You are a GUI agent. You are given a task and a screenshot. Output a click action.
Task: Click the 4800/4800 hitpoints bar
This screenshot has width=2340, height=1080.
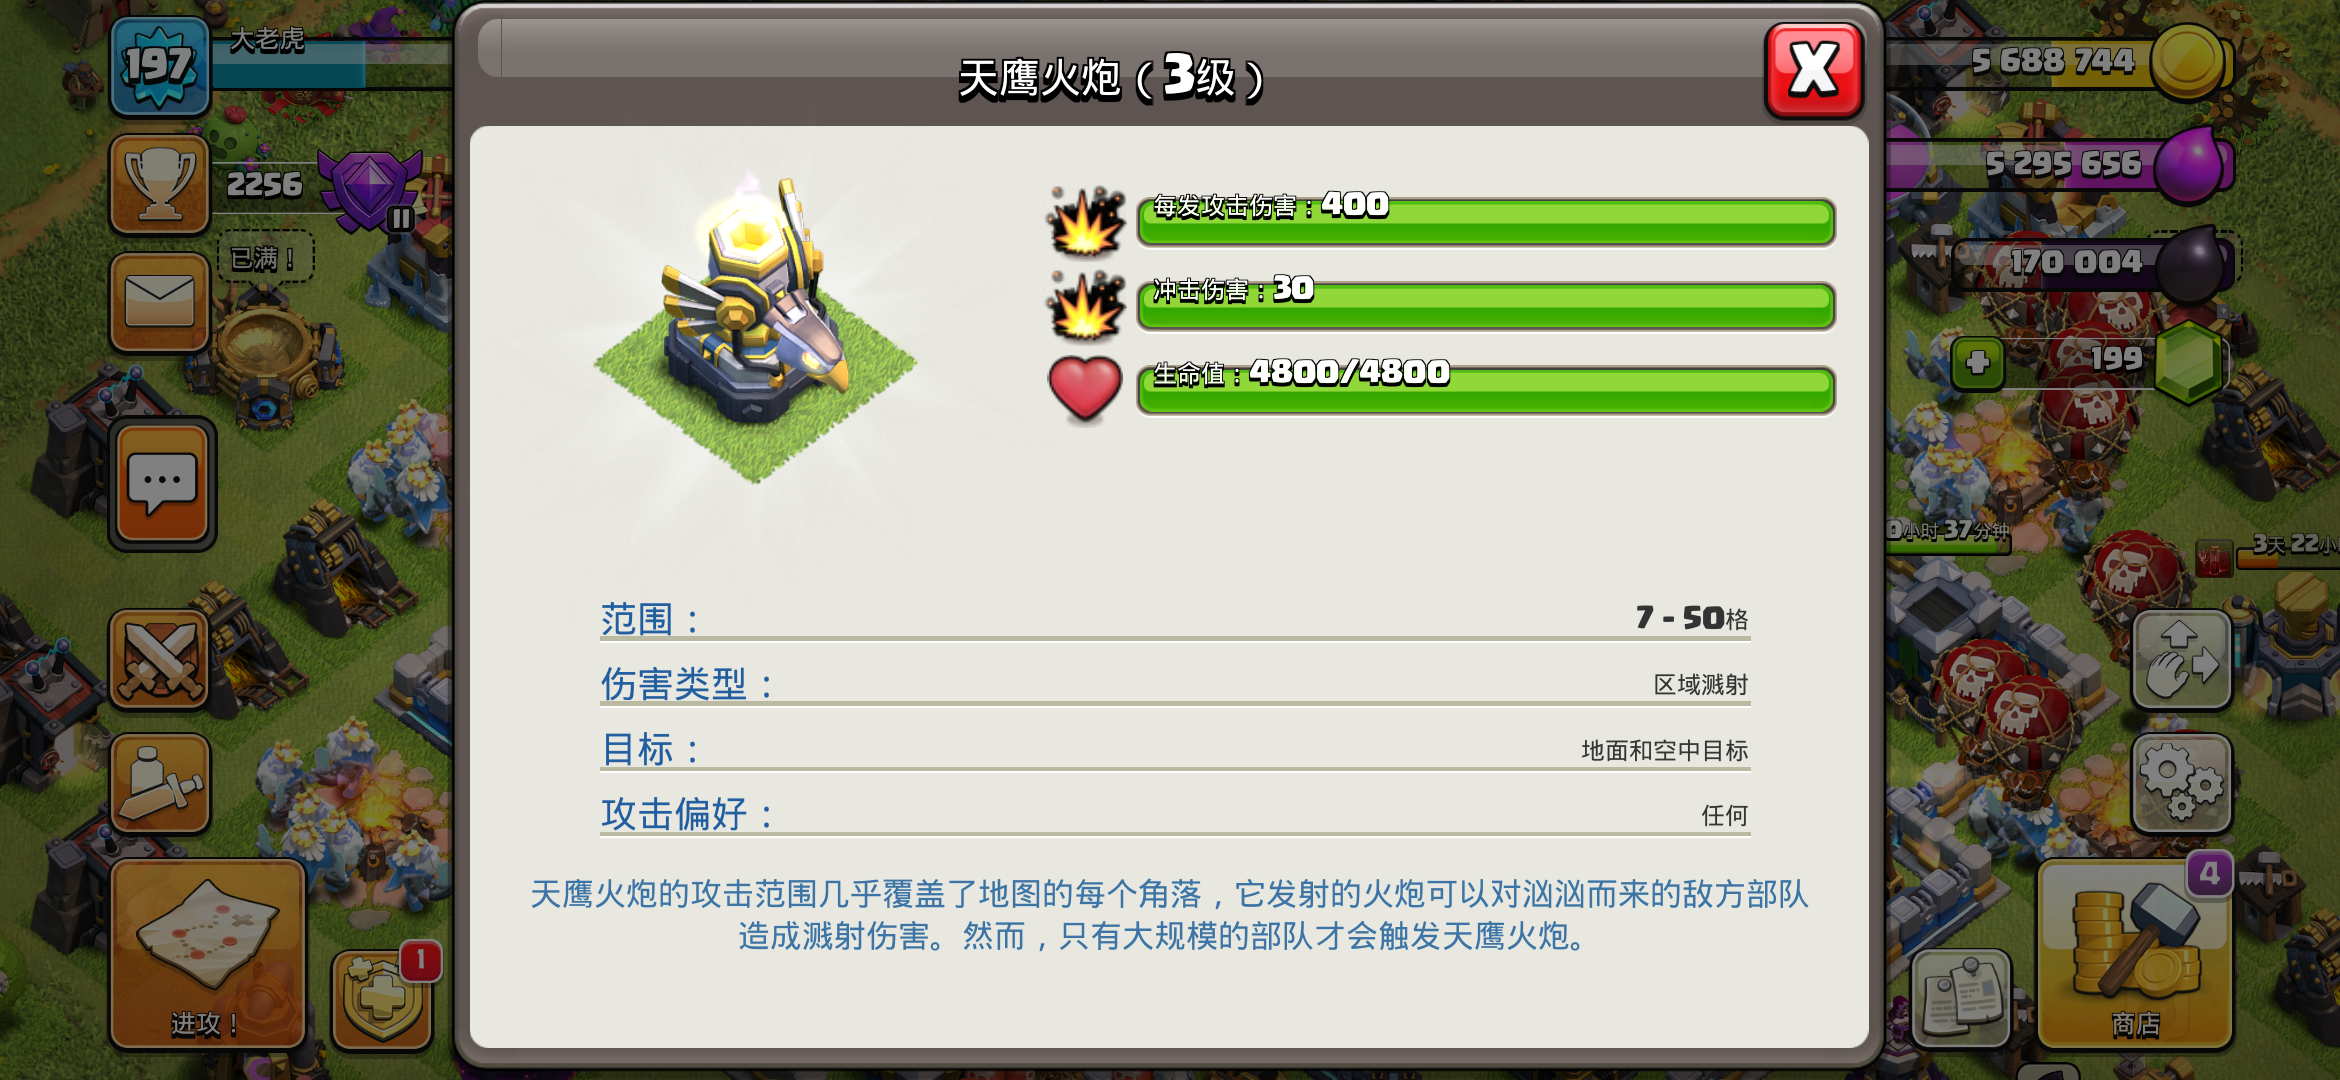[1486, 389]
